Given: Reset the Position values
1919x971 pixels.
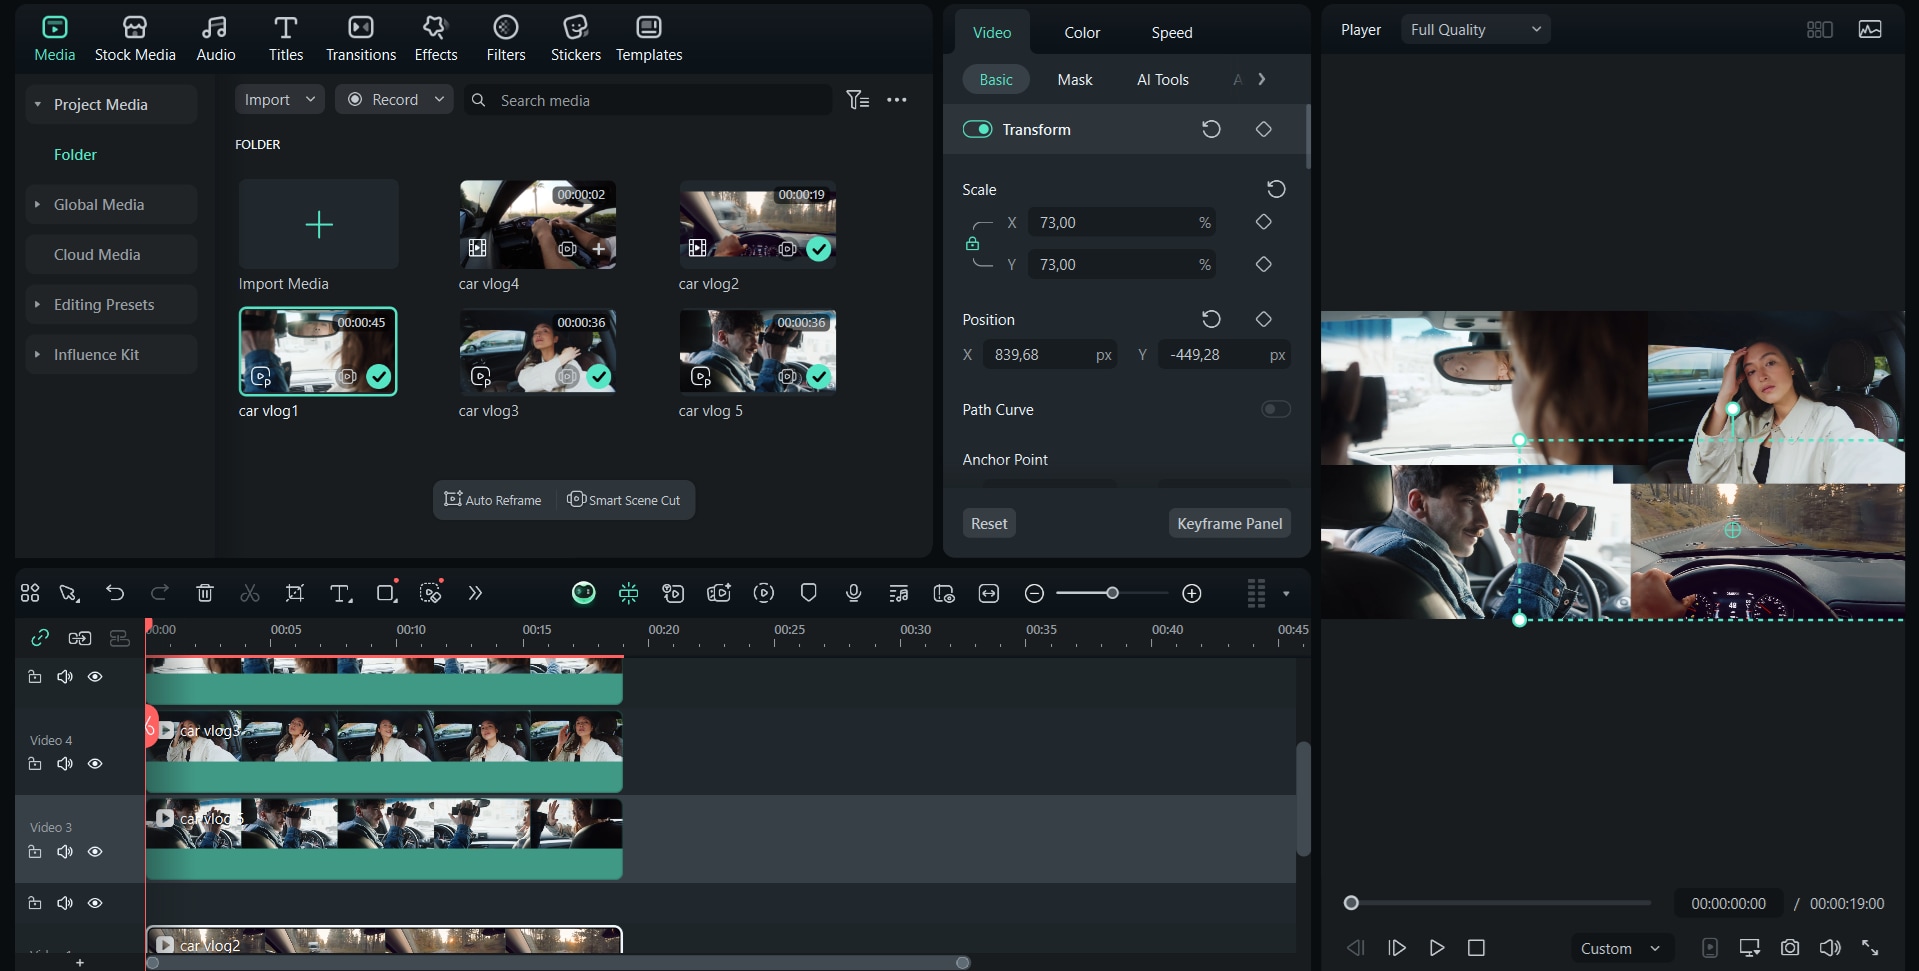Looking at the screenshot, I should point(1211,319).
